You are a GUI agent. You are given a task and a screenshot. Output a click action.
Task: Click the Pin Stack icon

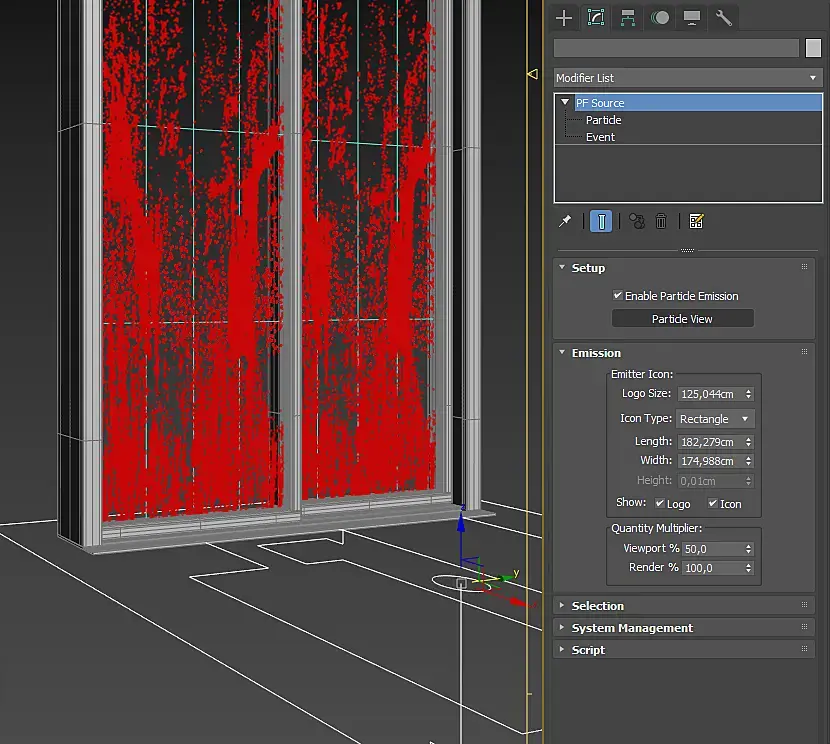click(566, 221)
